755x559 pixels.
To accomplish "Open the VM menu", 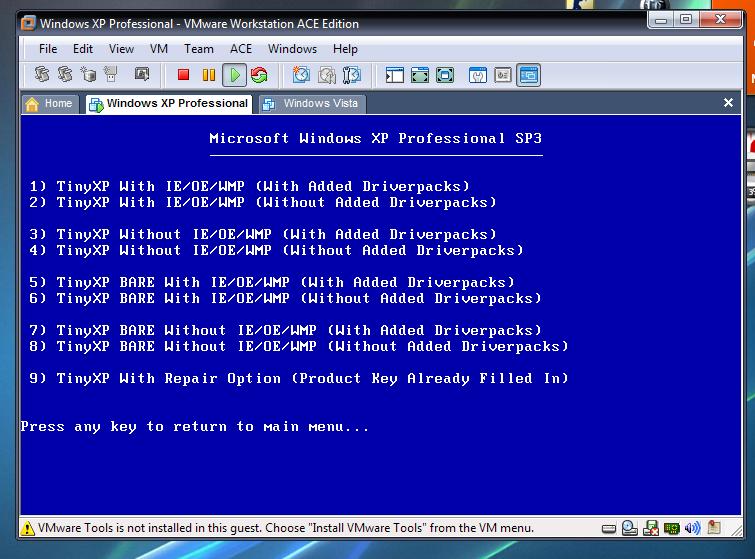I will click(159, 49).
